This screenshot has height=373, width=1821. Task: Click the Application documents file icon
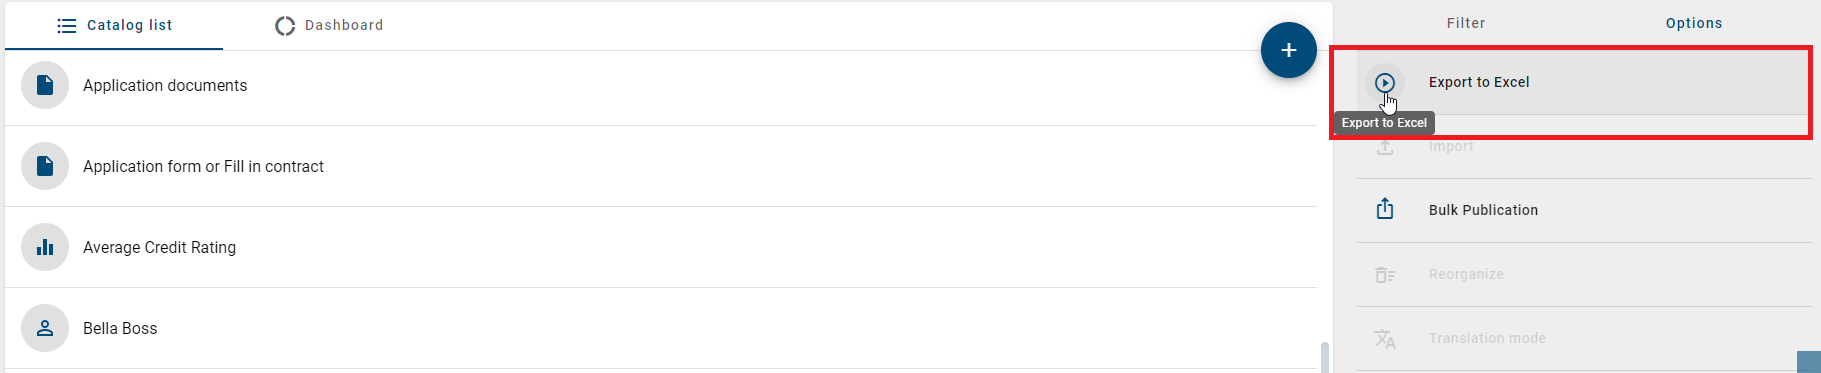pyautogui.click(x=45, y=85)
